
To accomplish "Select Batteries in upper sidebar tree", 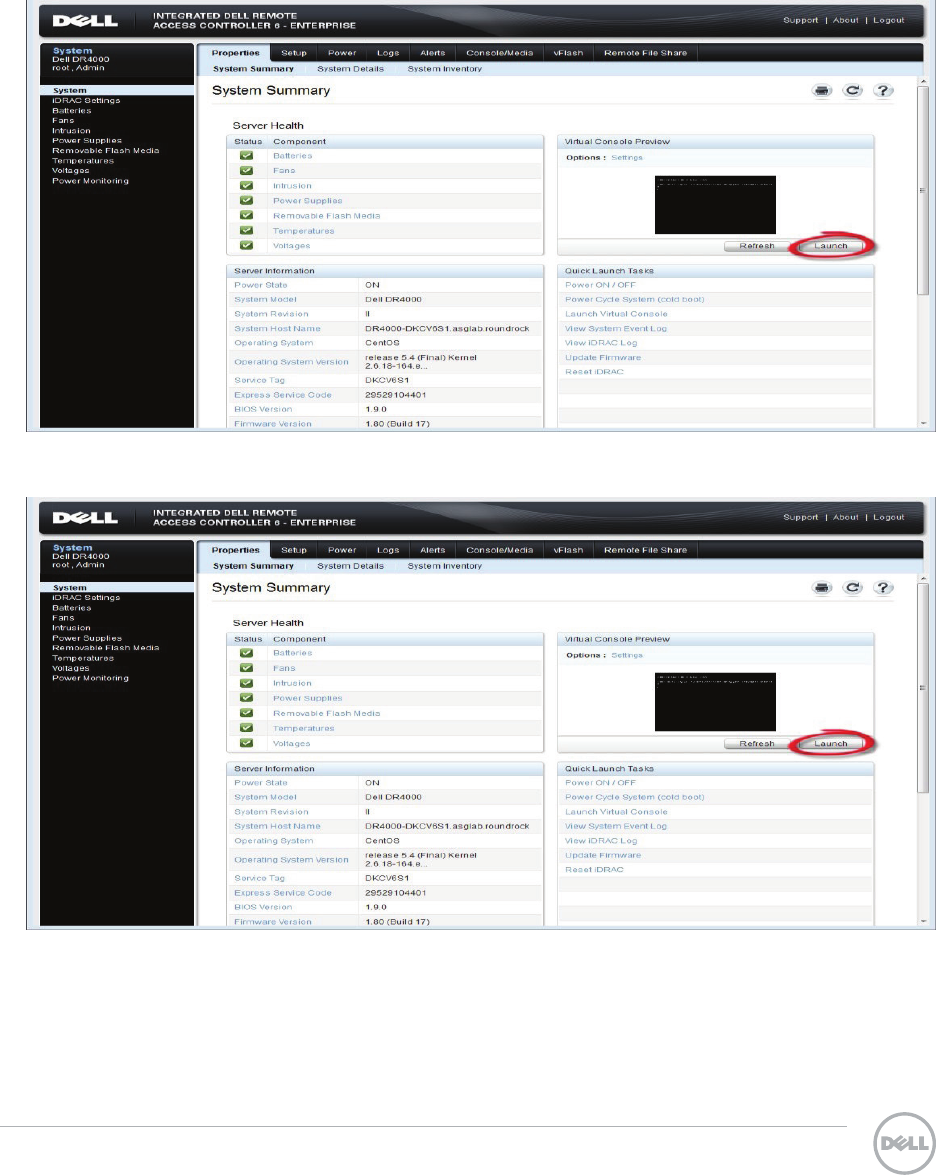I will [72, 111].
